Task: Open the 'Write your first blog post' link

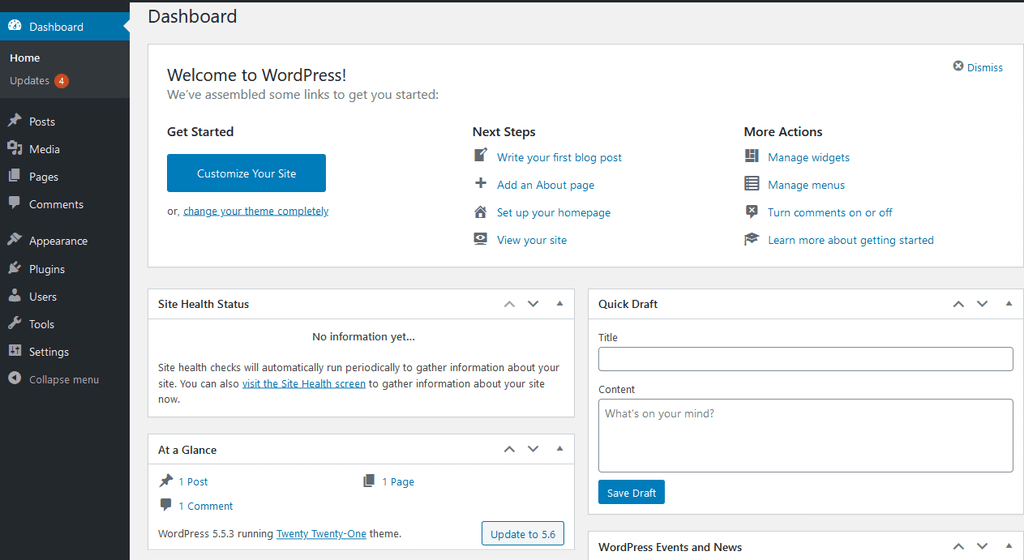Action: [559, 157]
